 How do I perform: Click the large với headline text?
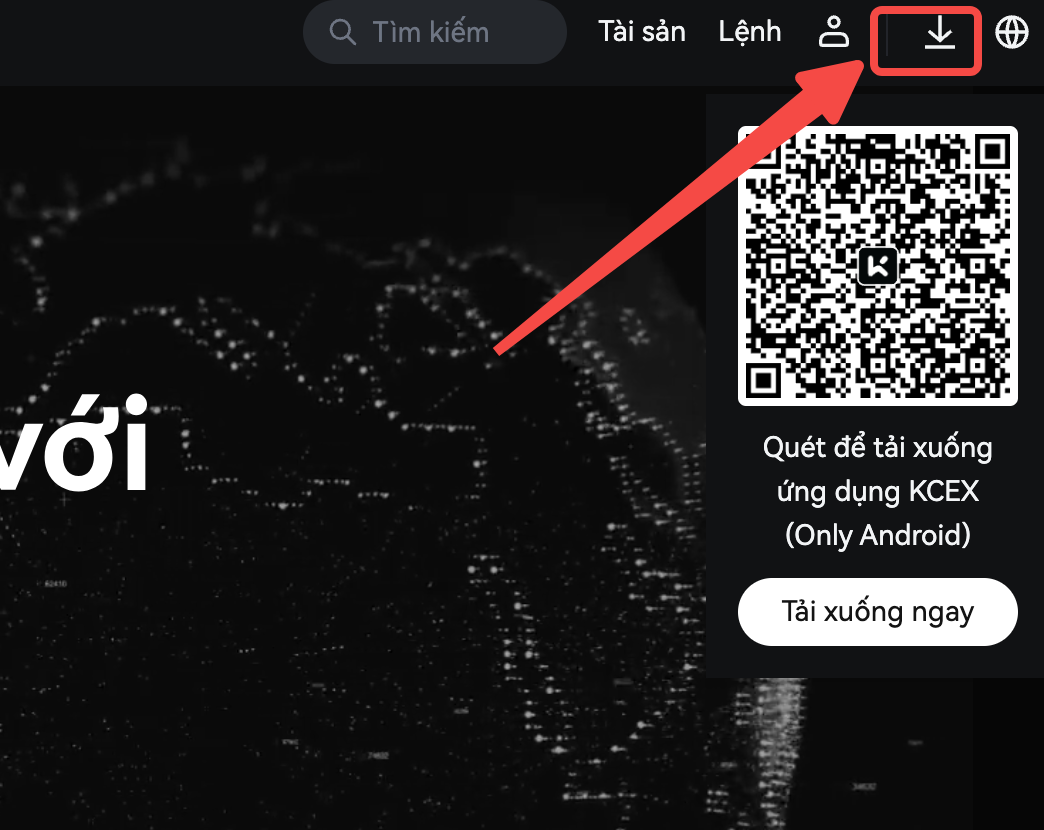(73, 444)
